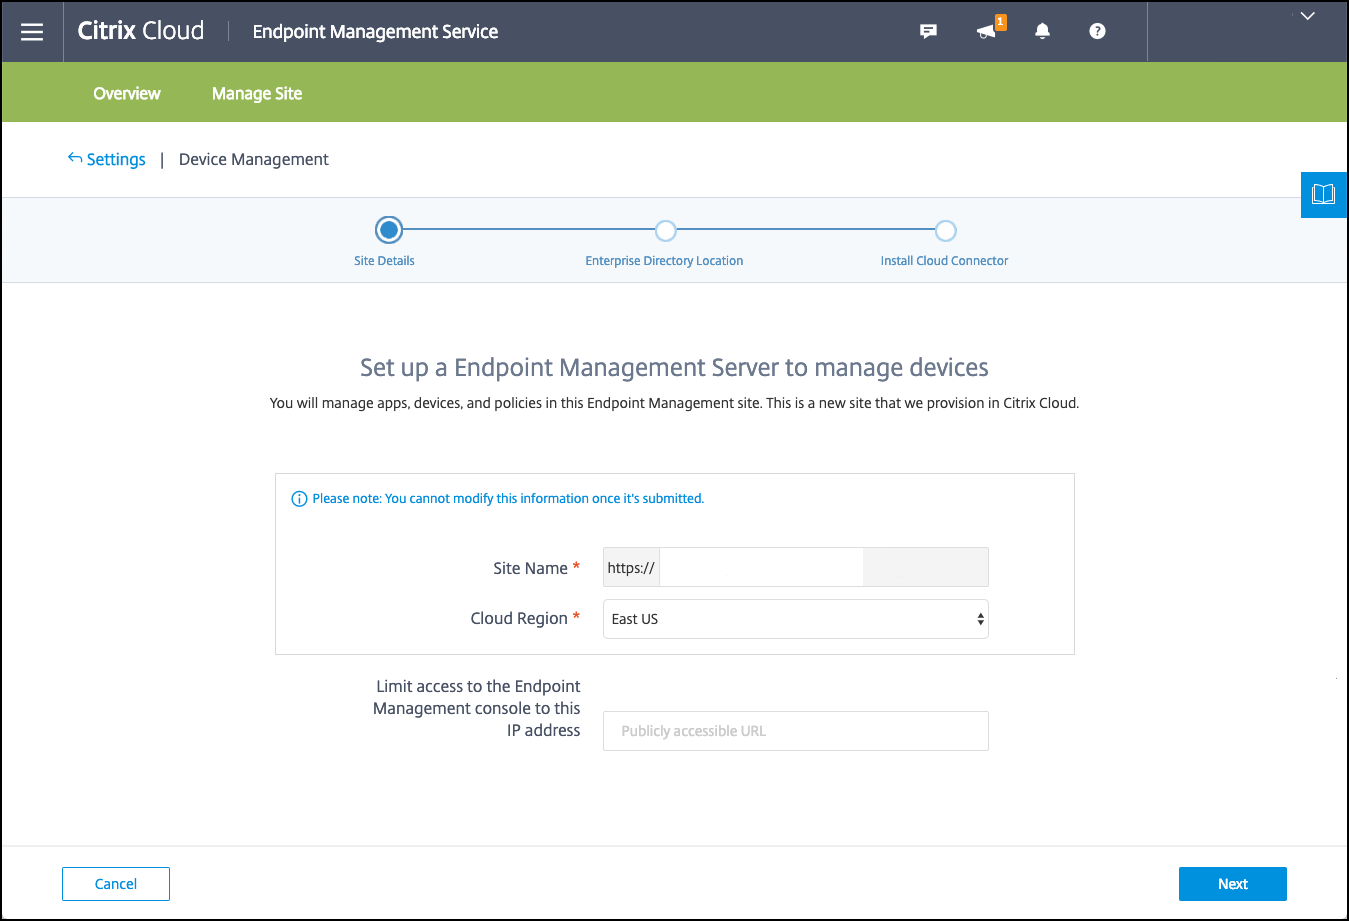Click the back arrow next to Settings

coord(75,158)
